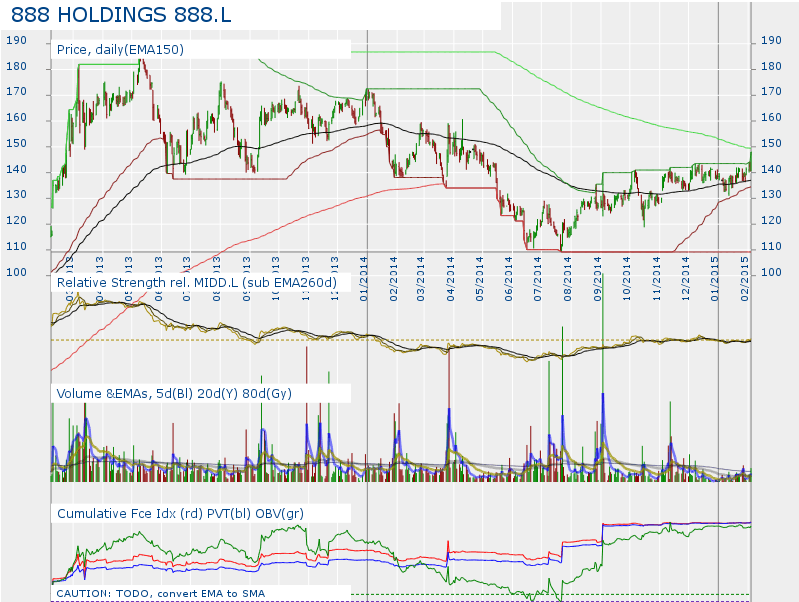This screenshot has height=602, width=799.
Task: Click the Volume & EMAs panel label
Action: click(x=174, y=394)
